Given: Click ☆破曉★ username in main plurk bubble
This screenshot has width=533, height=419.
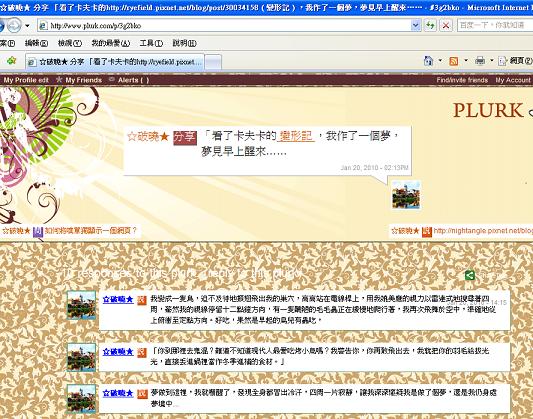Looking at the screenshot, I should click(148, 137).
